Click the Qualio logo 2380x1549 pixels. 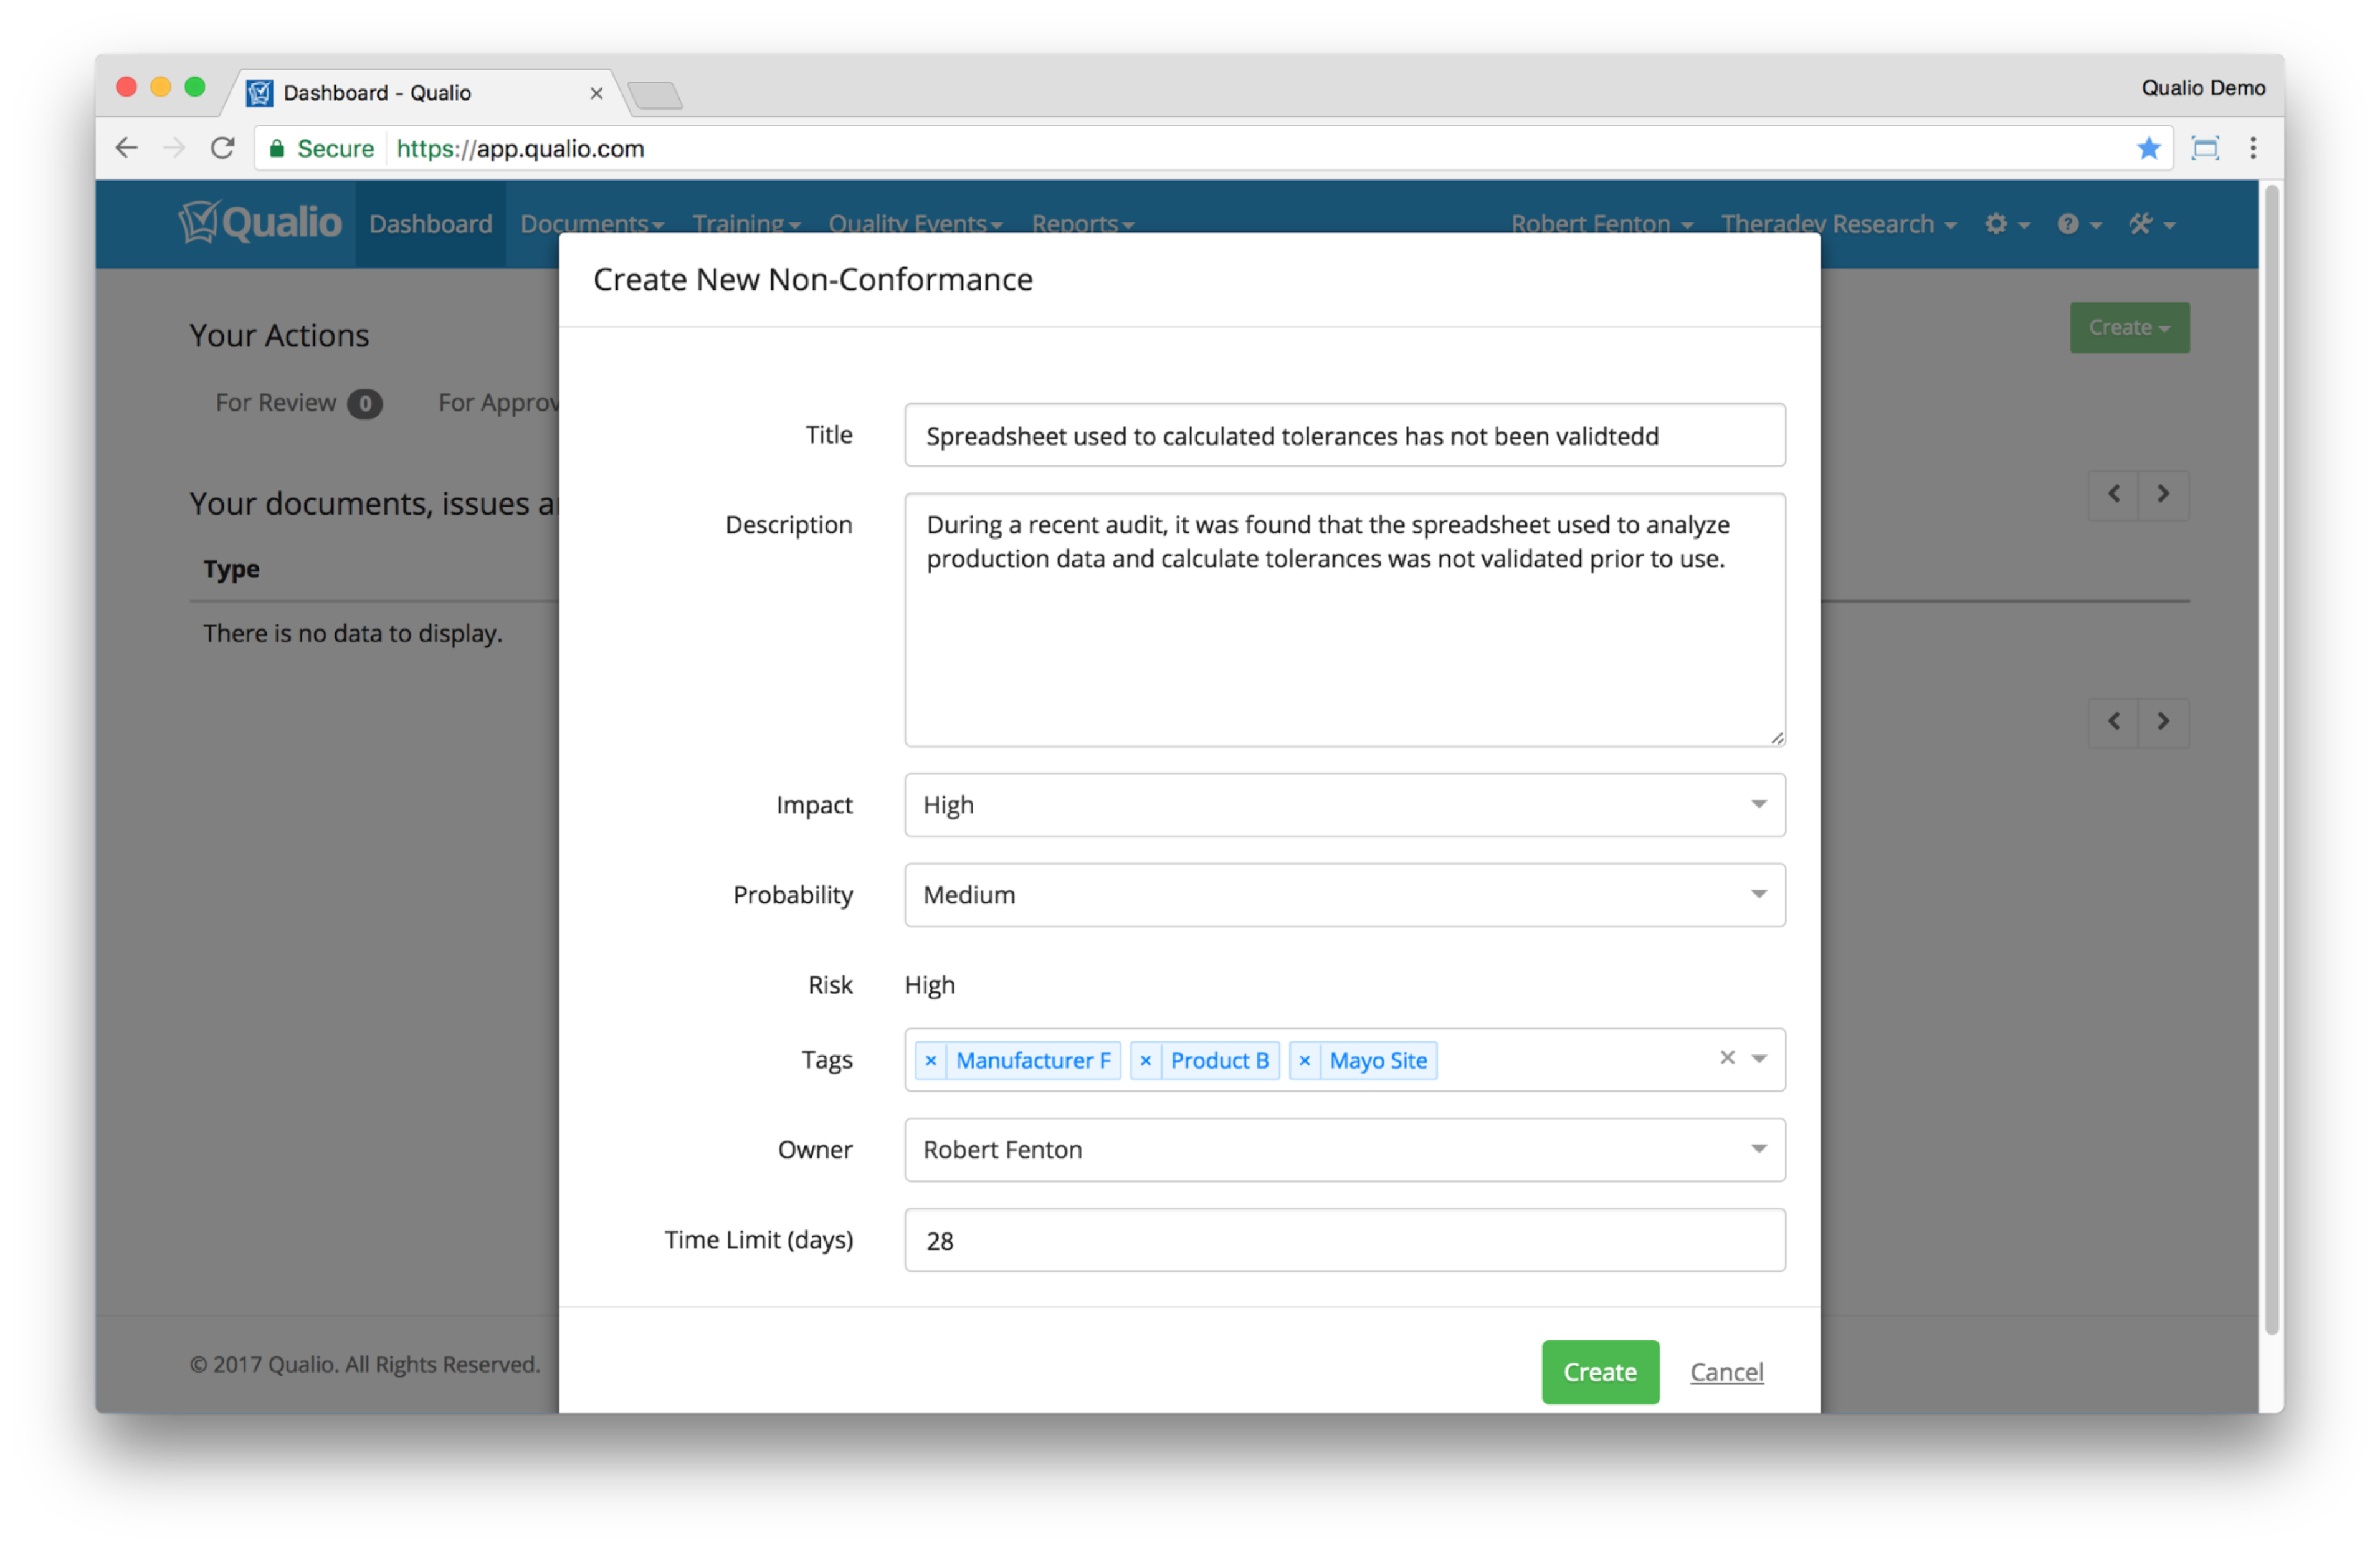pyautogui.click(x=260, y=222)
